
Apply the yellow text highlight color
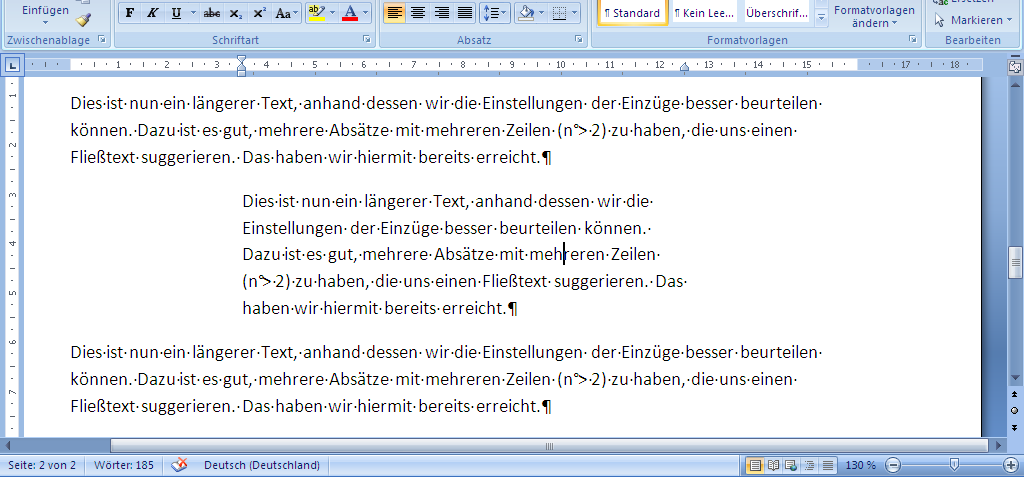[316, 13]
